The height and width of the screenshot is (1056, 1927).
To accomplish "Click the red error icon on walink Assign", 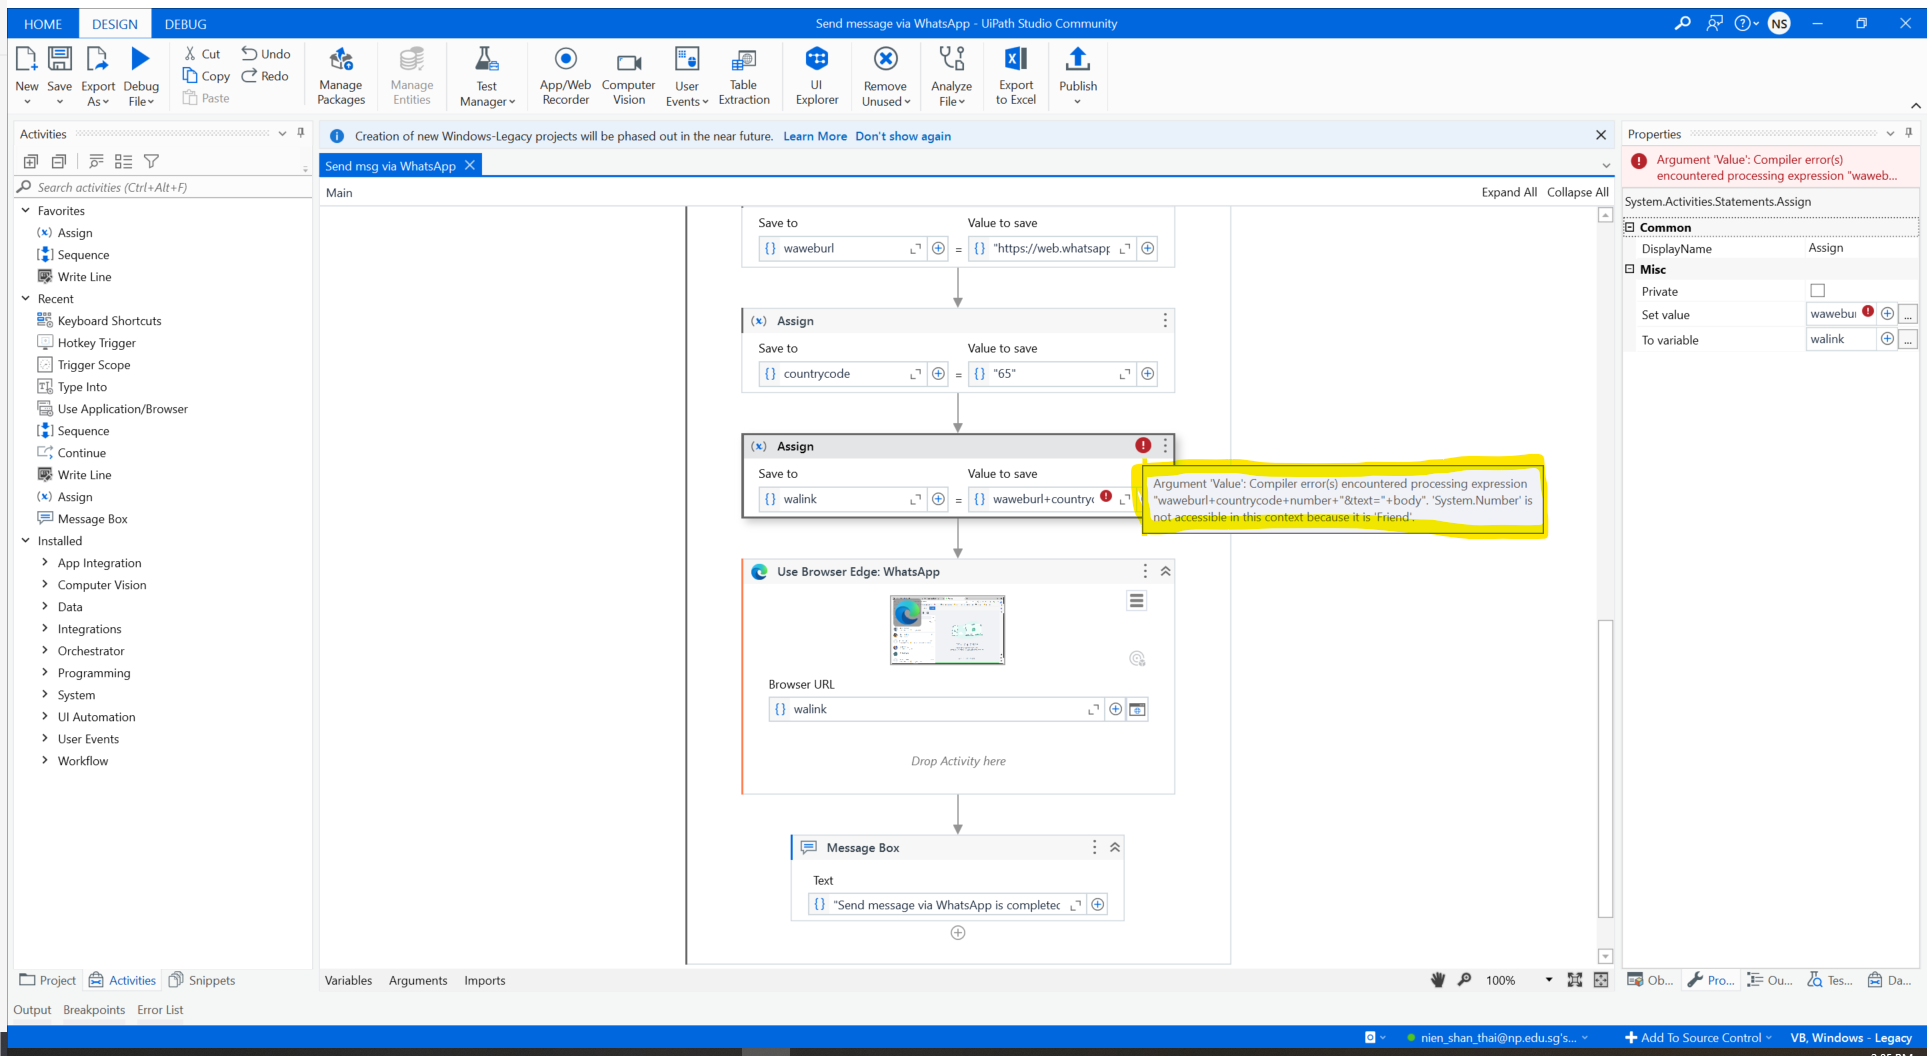I will 1143,446.
